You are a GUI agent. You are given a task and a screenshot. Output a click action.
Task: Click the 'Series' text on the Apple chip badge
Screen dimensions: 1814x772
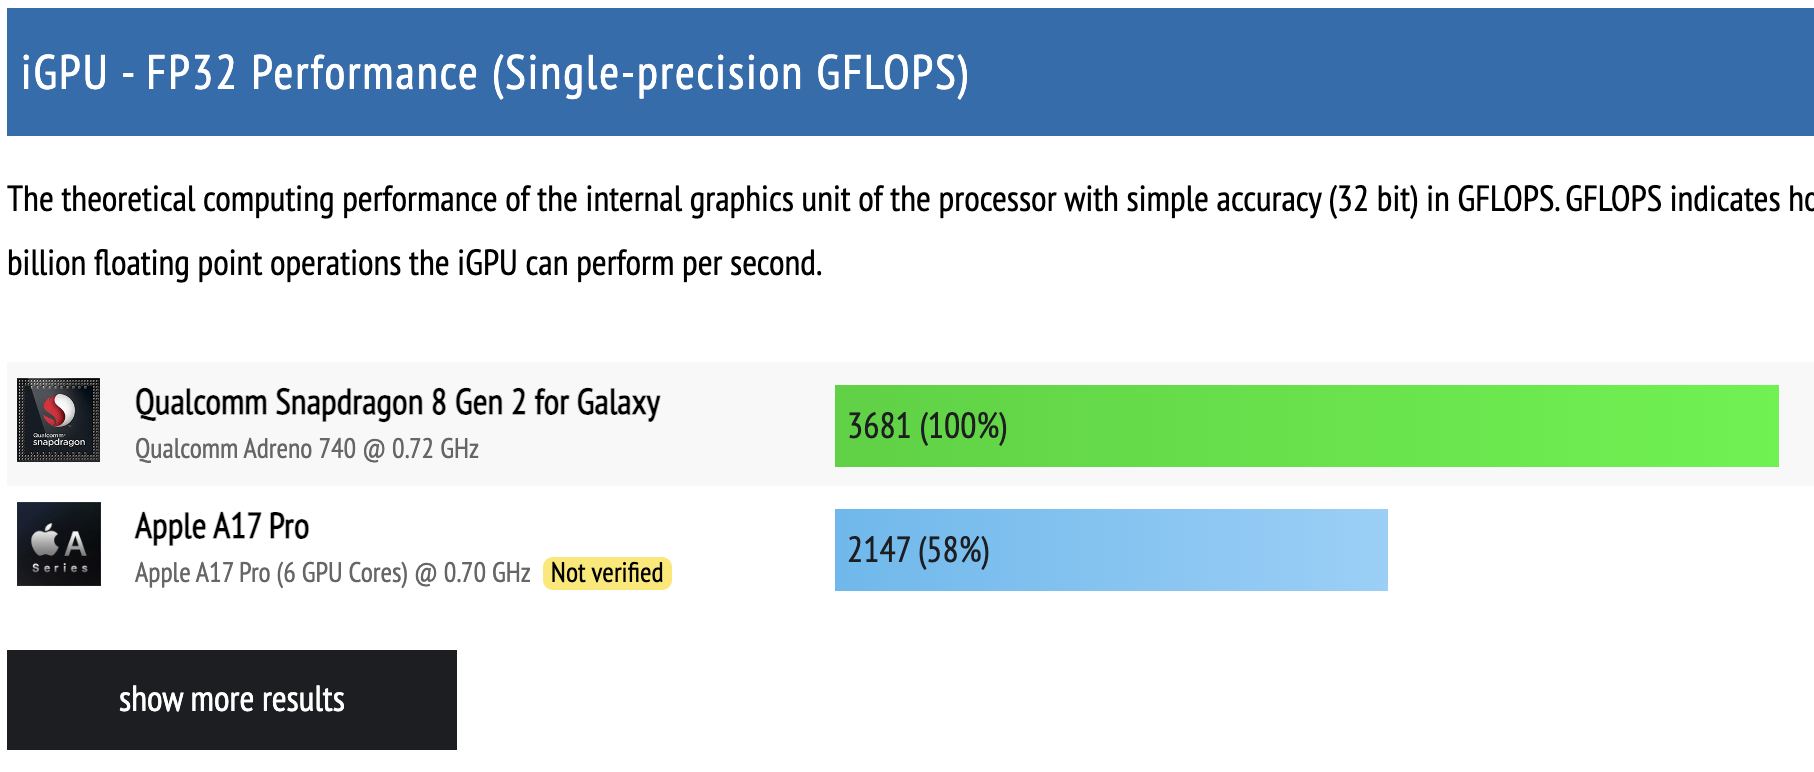(59, 568)
